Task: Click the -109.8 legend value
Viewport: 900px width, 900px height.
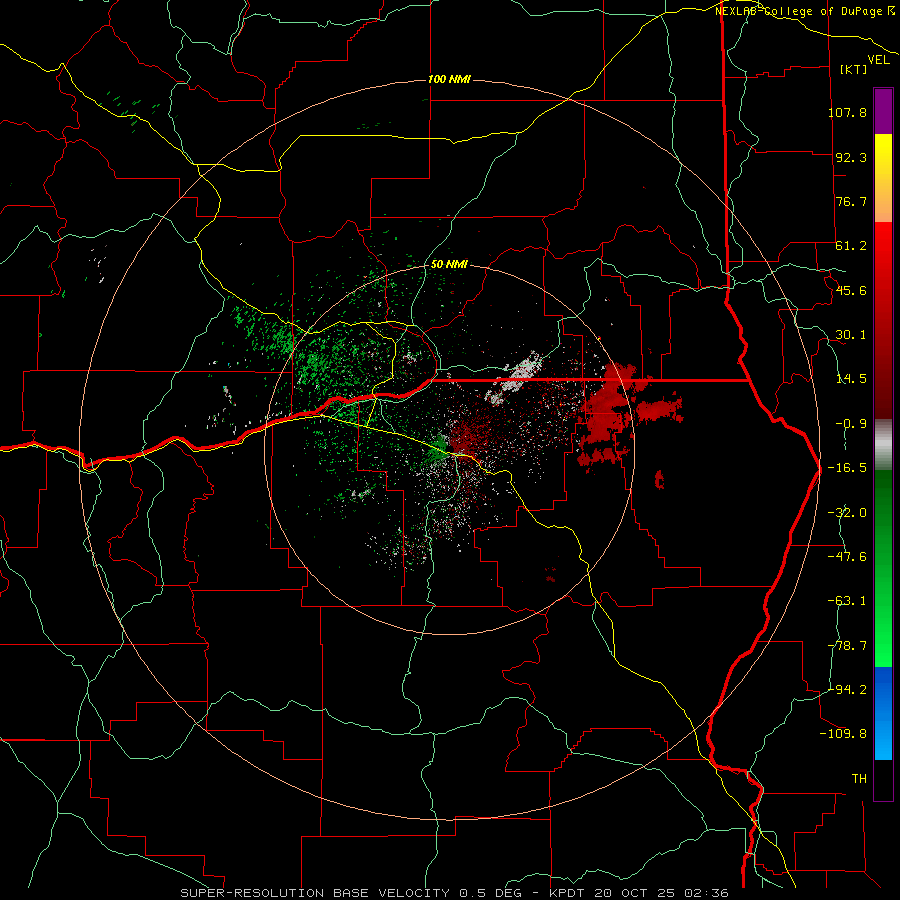Action: pos(843,734)
